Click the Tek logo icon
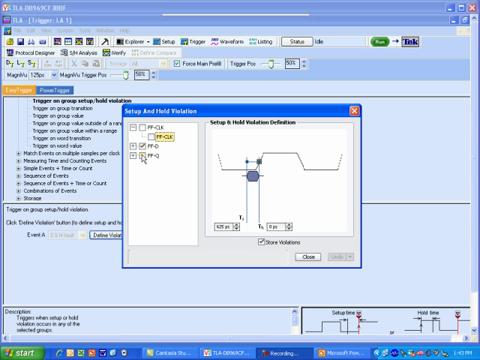 (410, 42)
